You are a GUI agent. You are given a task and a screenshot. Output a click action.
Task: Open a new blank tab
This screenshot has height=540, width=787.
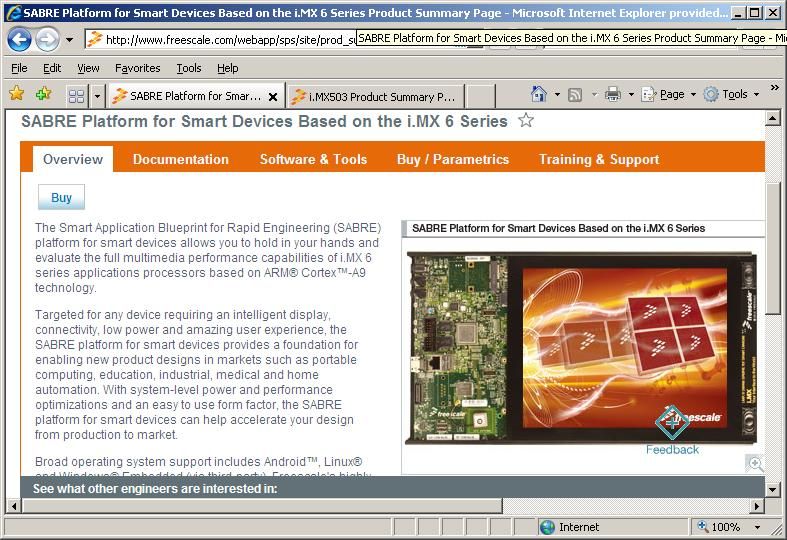coord(480,97)
